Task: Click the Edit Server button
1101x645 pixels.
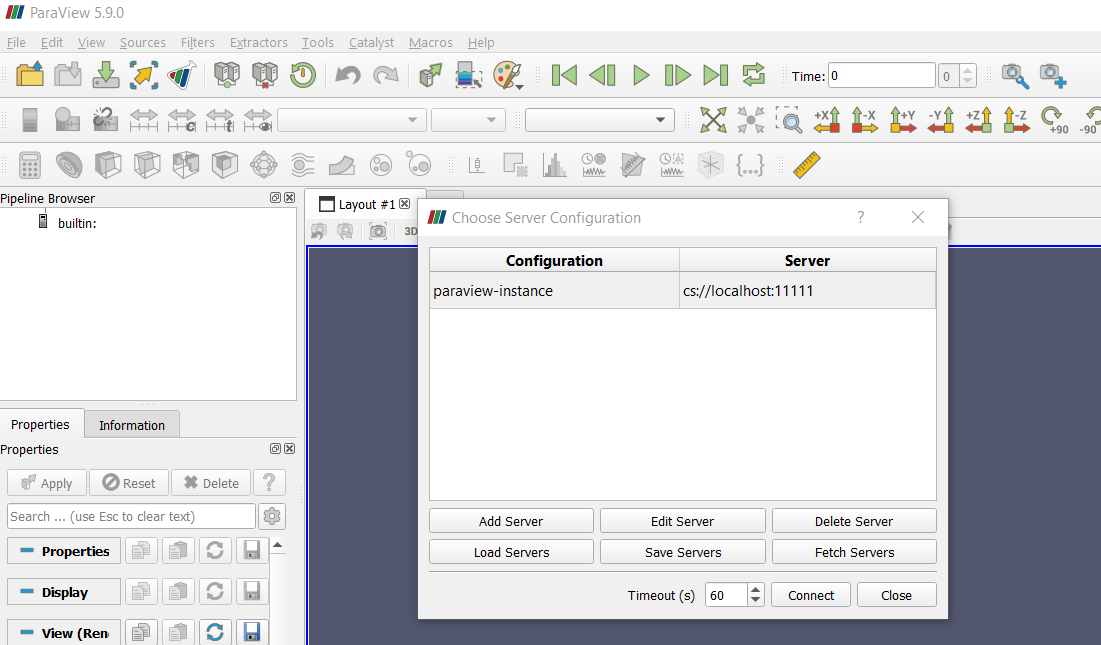Action: (x=683, y=521)
